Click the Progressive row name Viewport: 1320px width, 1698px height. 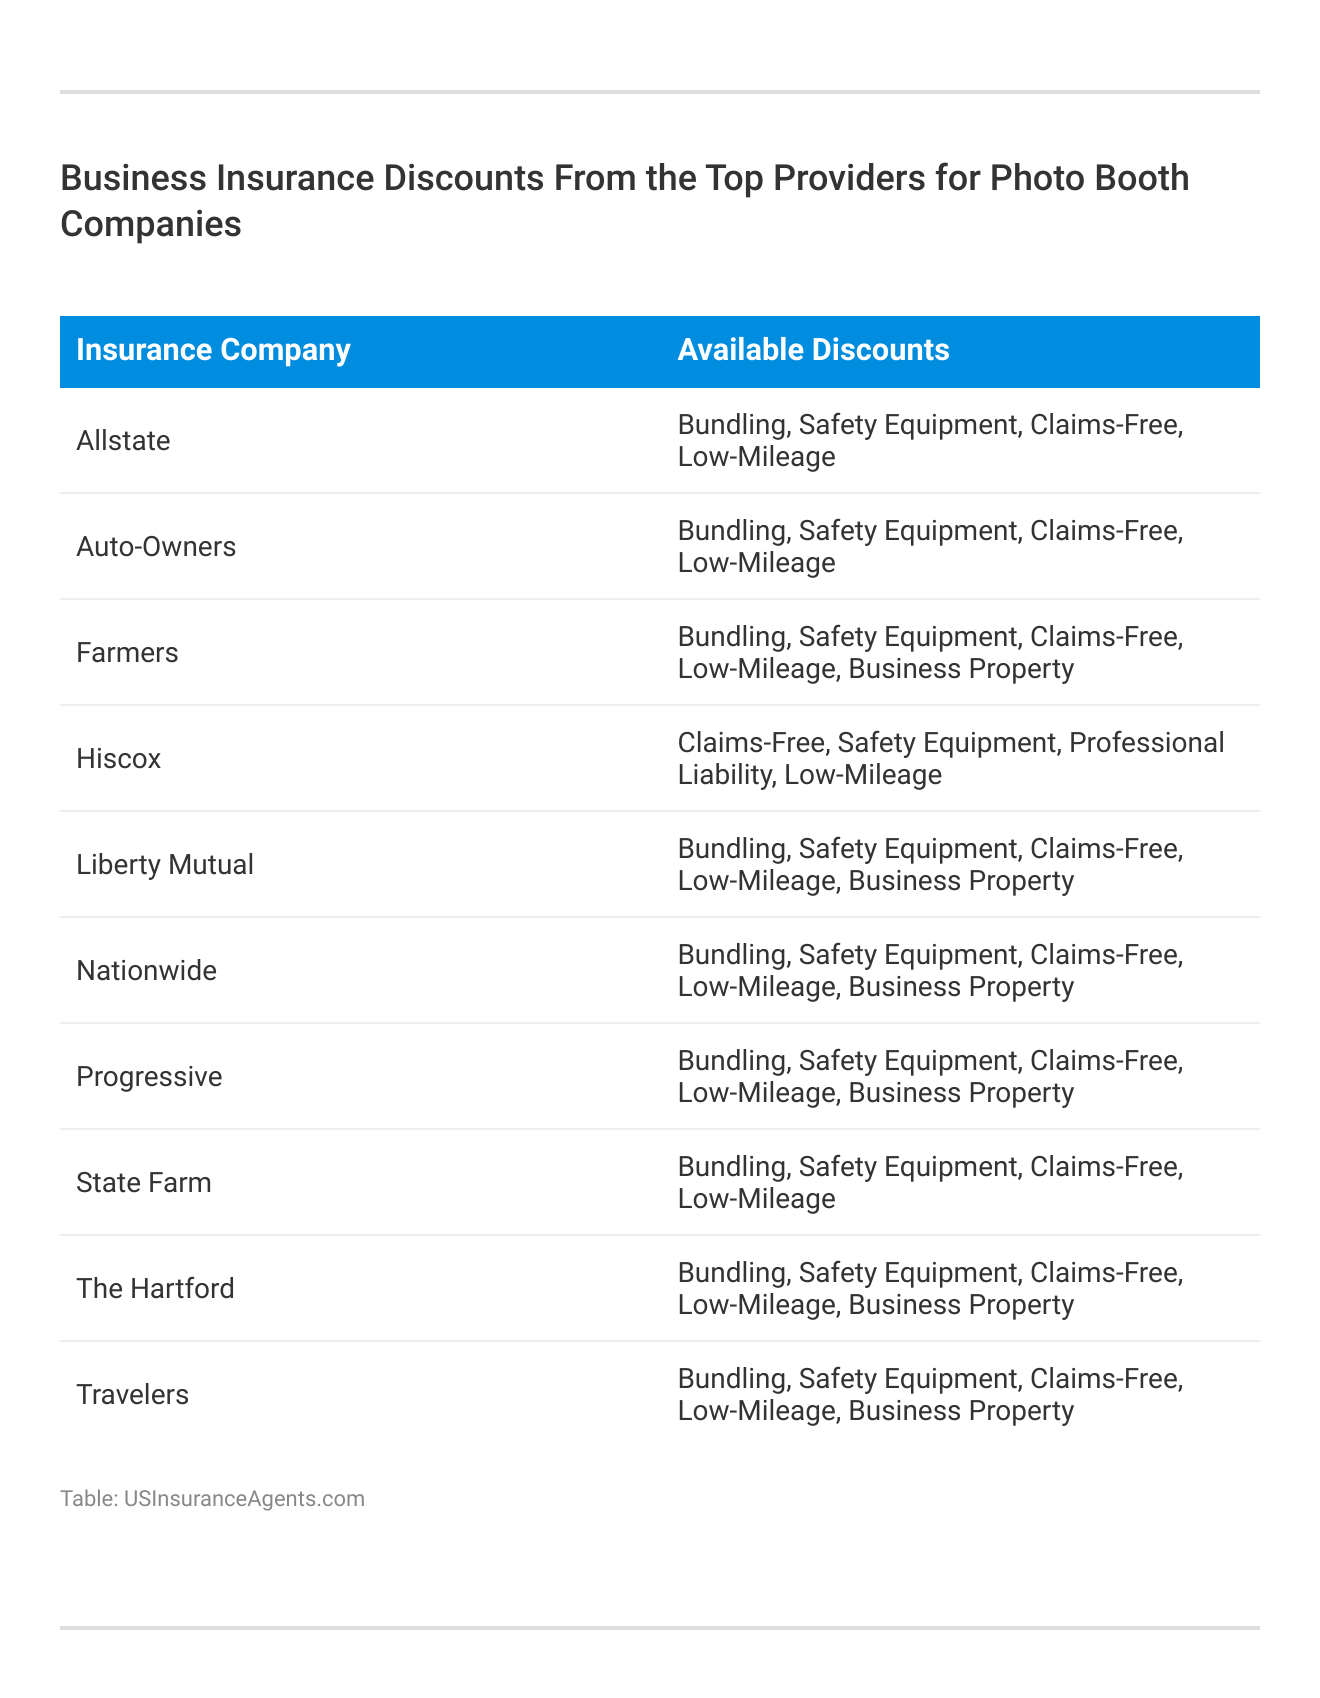[x=149, y=1077]
